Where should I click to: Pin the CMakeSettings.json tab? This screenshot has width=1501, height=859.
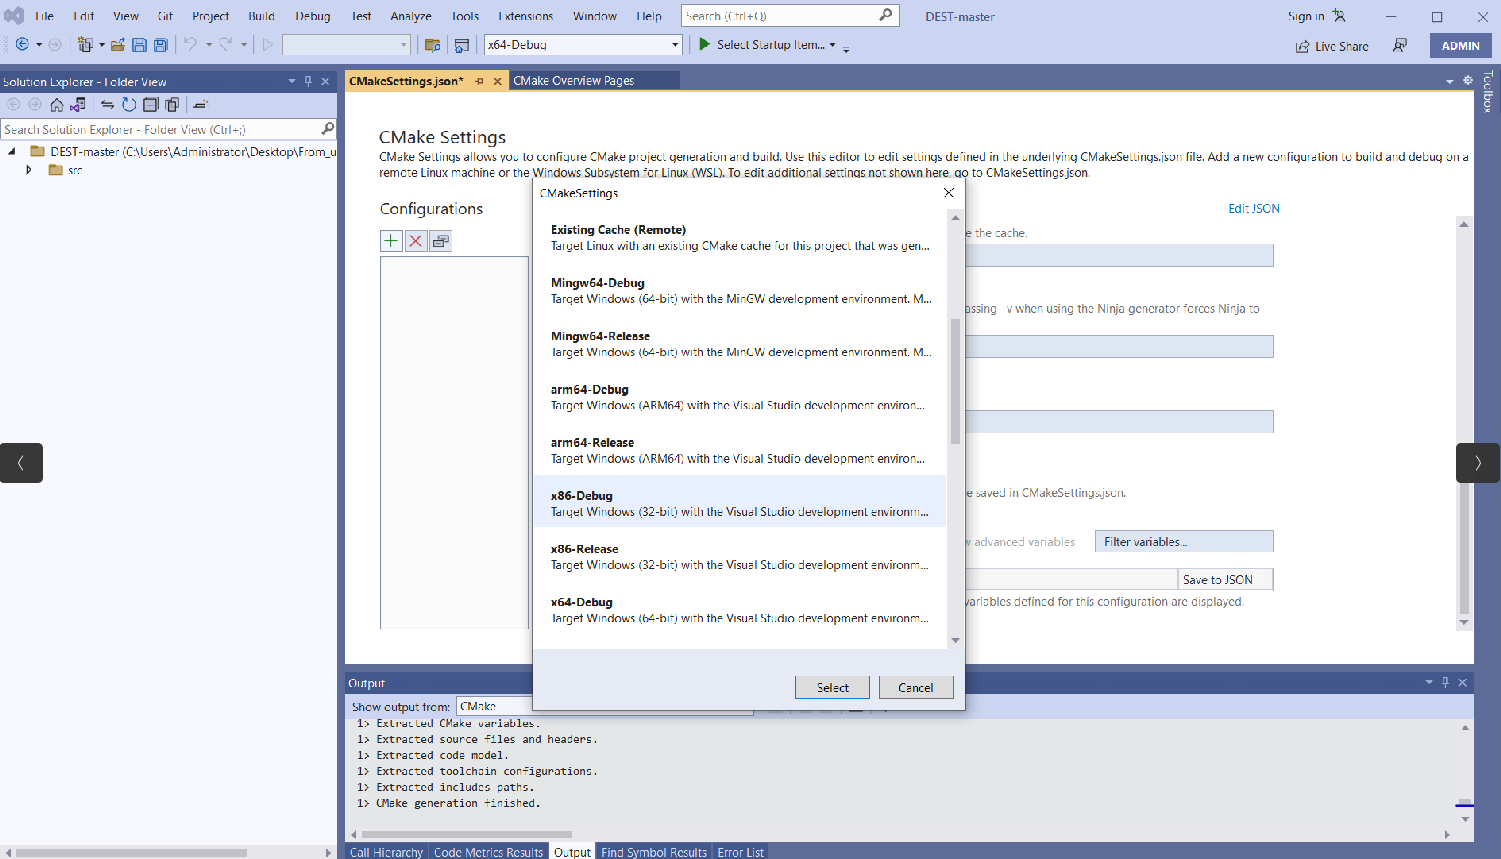pyautogui.click(x=479, y=81)
